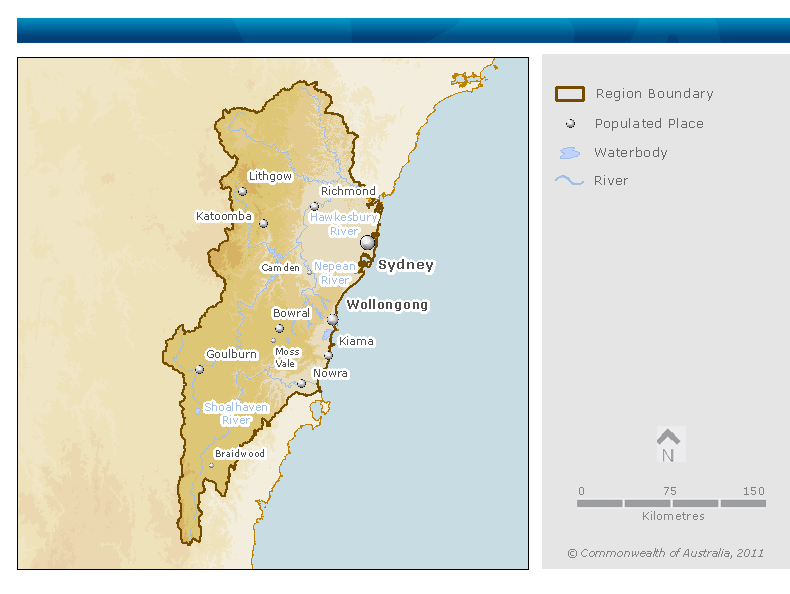The height and width of the screenshot is (594, 790).
Task: Click the Shoalhaven River label
Action: point(236,414)
